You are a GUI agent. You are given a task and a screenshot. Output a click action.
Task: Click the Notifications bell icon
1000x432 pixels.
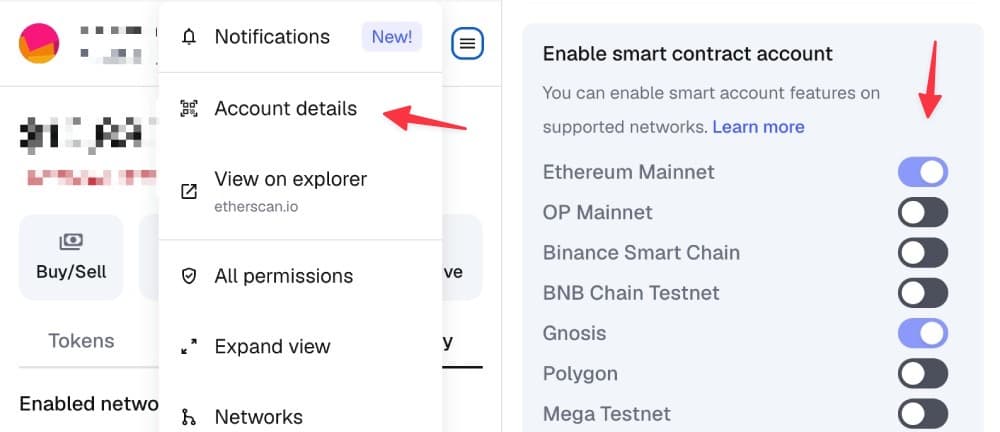coord(189,37)
